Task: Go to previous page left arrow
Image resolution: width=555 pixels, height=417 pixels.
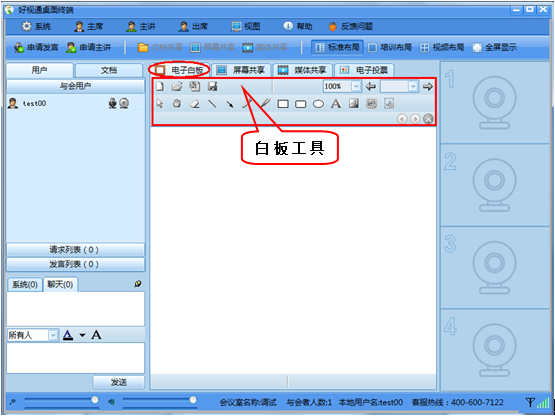Action: [371, 86]
